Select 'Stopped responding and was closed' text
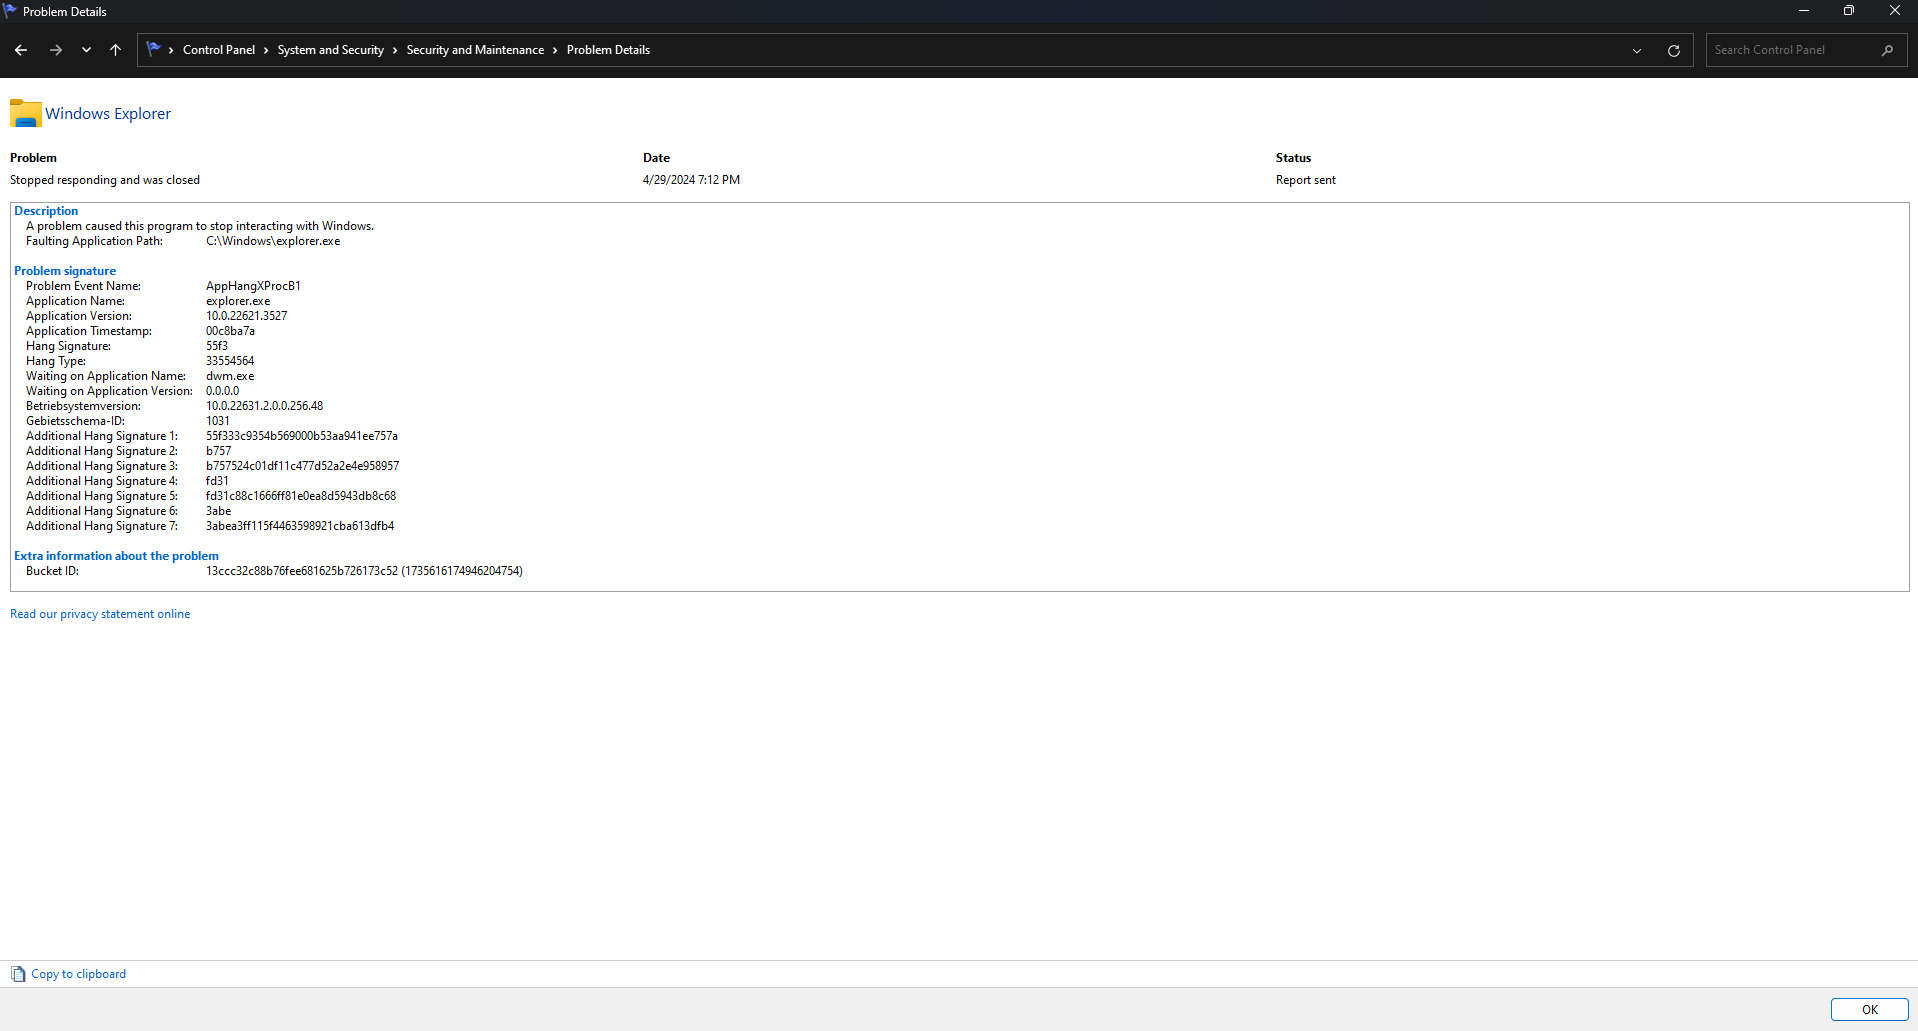1918x1031 pixels. pyautogui.click(x=105, y=180)
